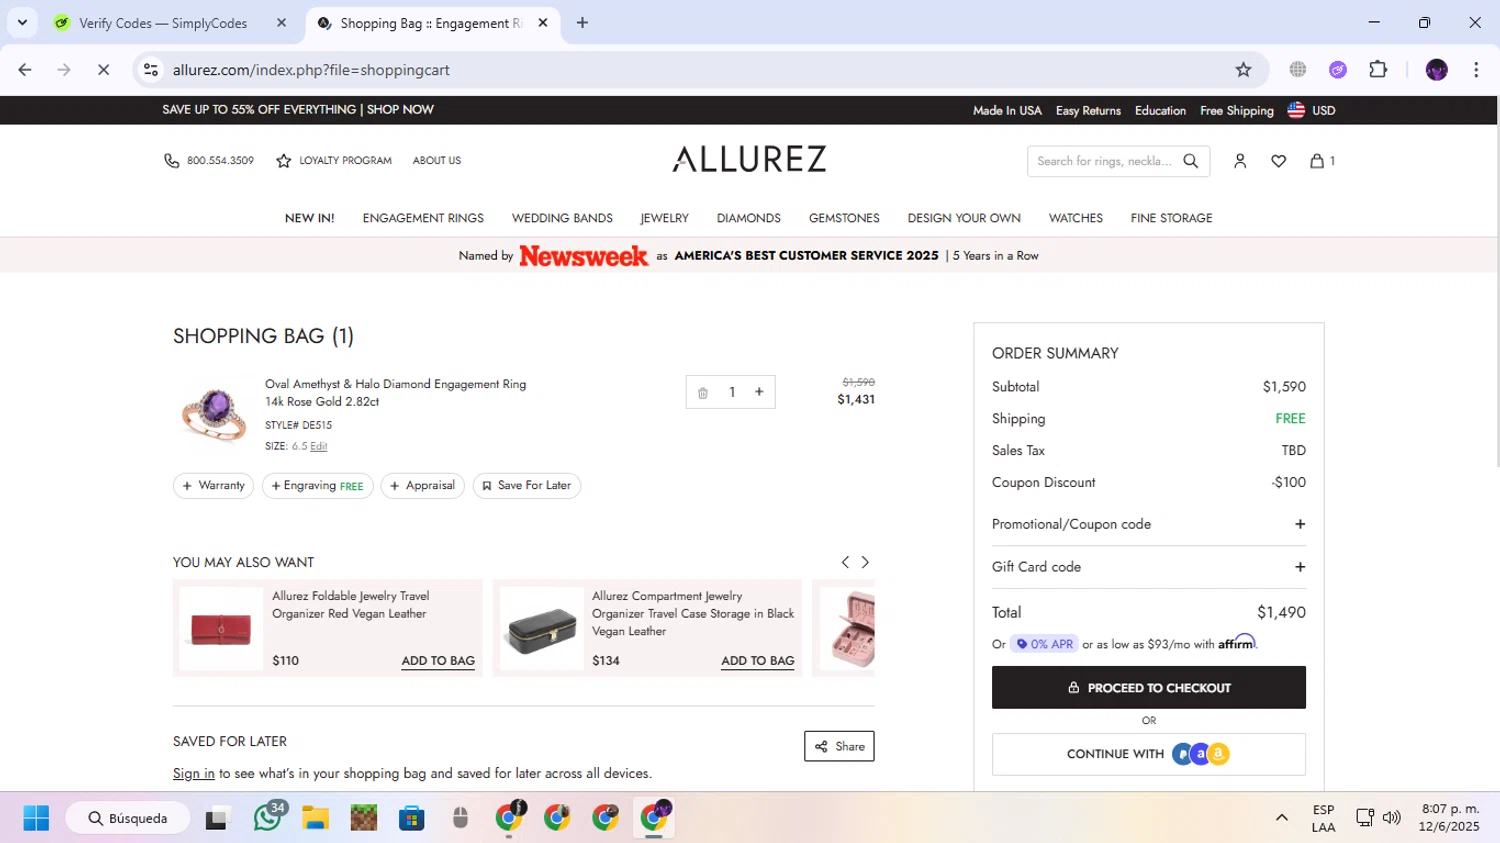The height and width of the screenshot is (843, 1500).
Task: Open the Wedding Bands menu
Action: click(x=562, y=218)
